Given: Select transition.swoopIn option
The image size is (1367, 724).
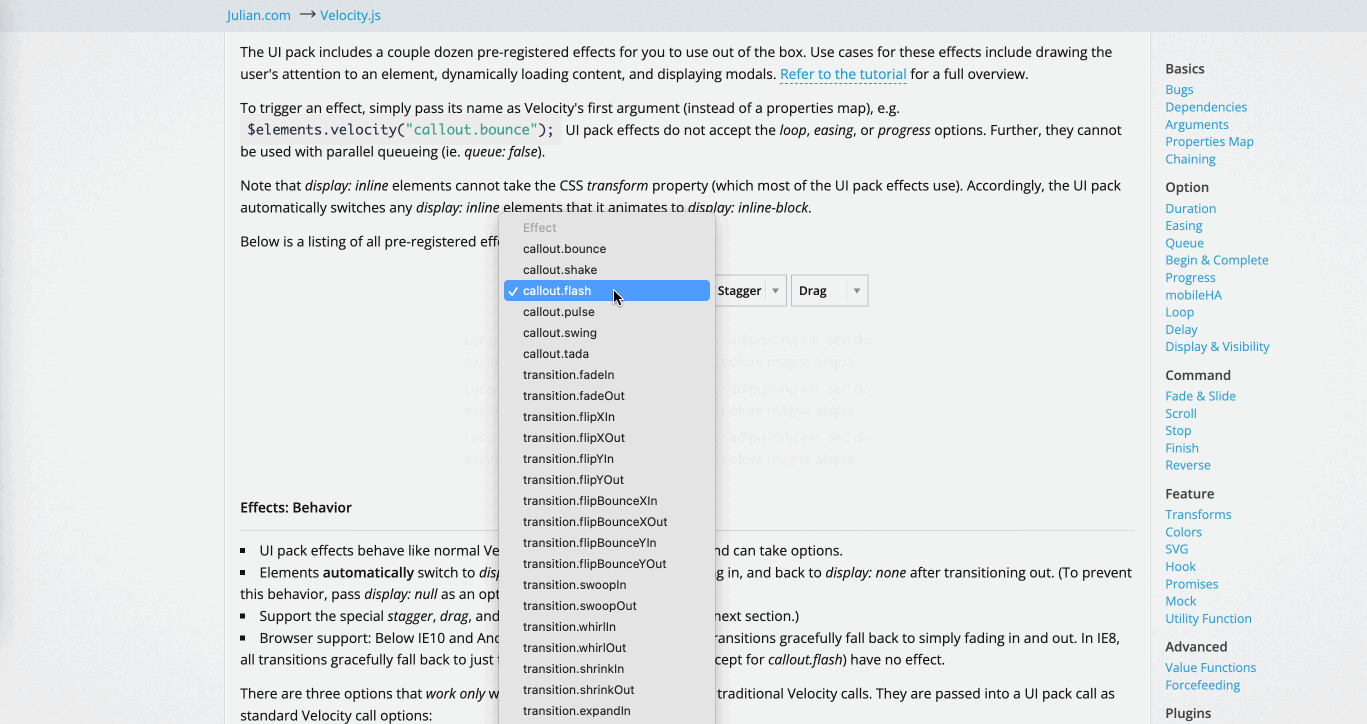Looking at the screenshot, I should (x=607, y=585).
